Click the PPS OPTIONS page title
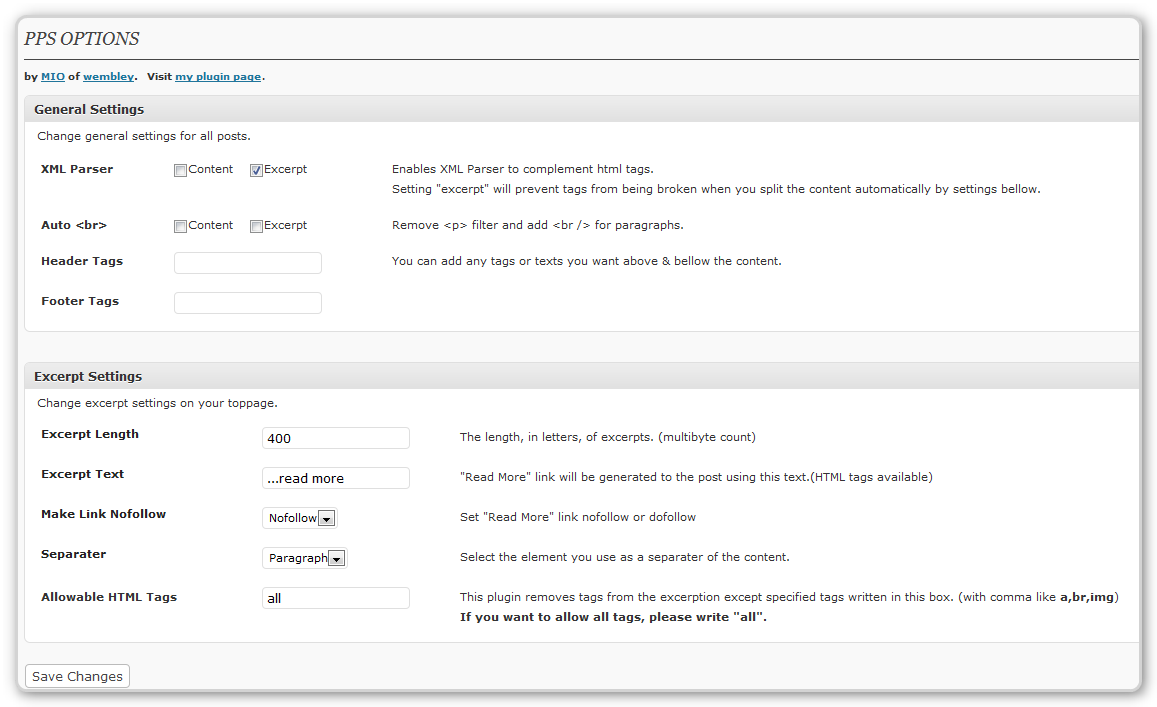 [x=82, y=38]
